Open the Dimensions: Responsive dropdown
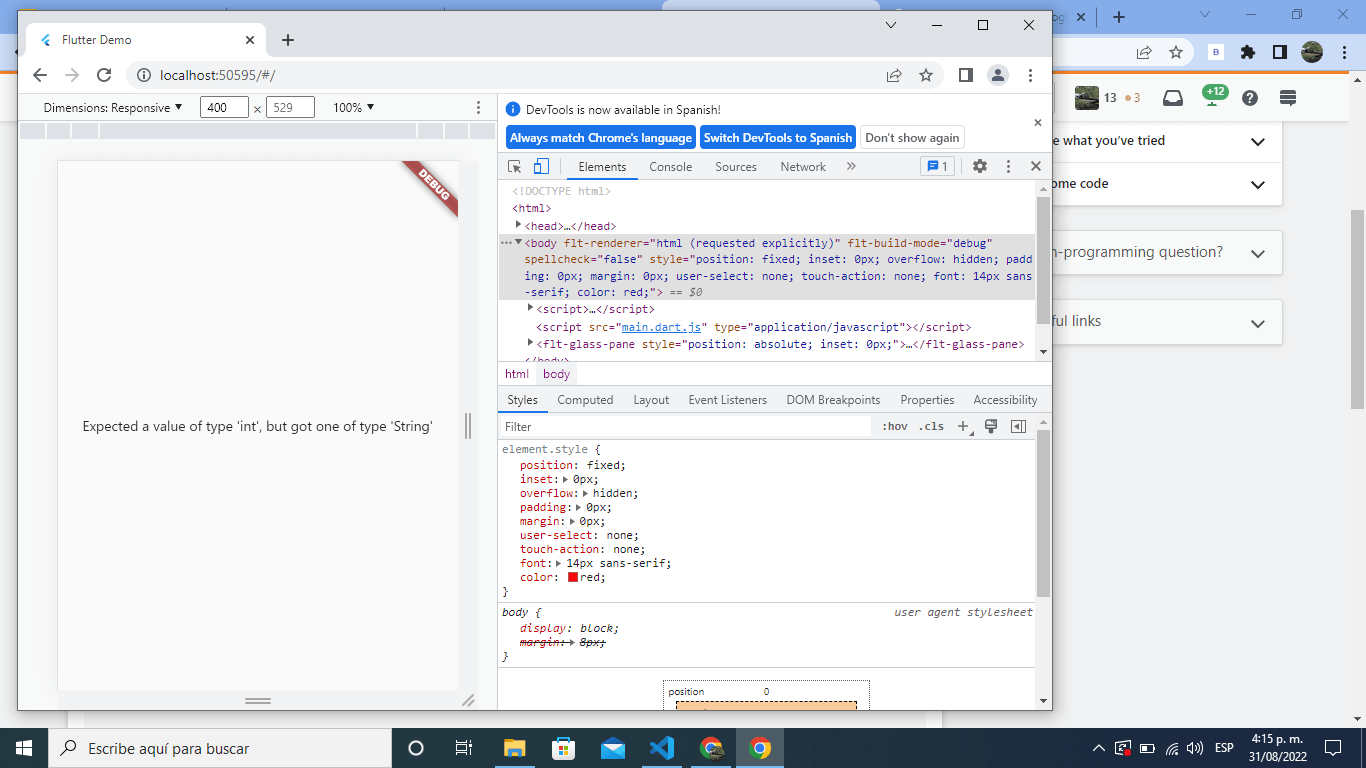The height and width of the screenshot is (768, 1366). (x=113, y=107)
